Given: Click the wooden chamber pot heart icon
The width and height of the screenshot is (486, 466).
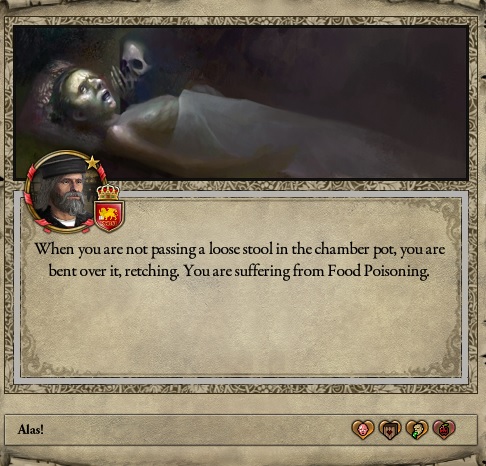Looking at the screenshot, I should [x=390, y=429].
